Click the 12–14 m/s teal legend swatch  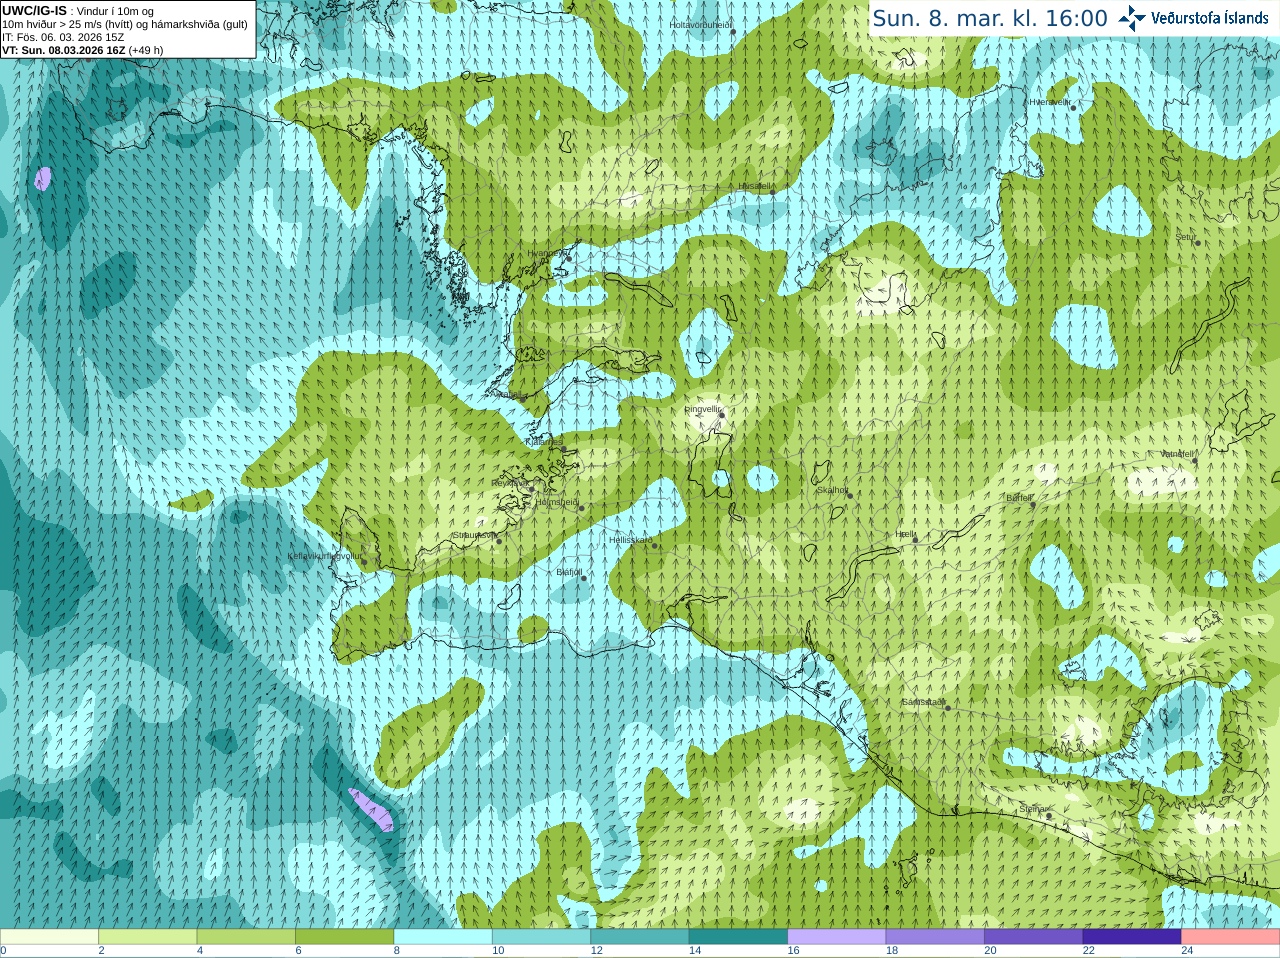point(640,937)
